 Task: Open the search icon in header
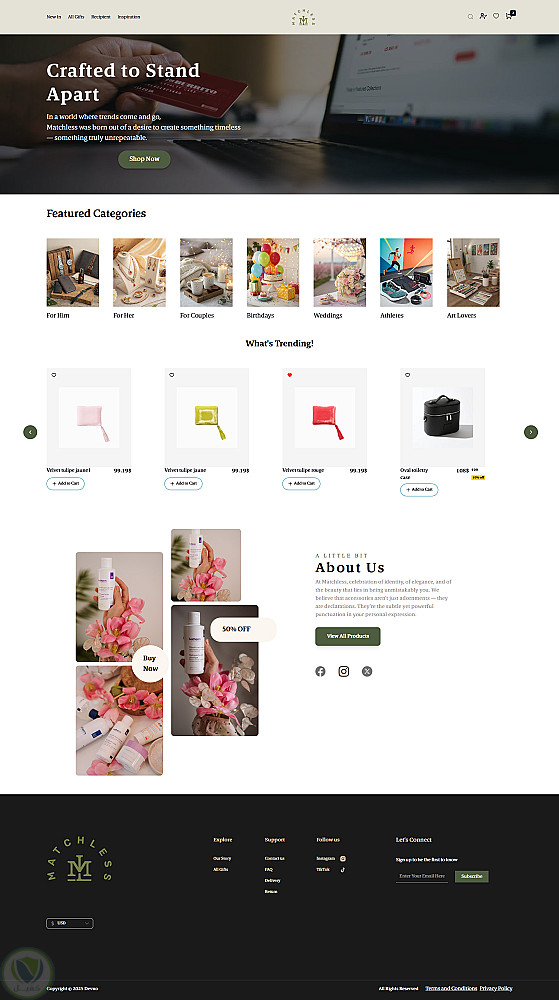tap(470, 17)
